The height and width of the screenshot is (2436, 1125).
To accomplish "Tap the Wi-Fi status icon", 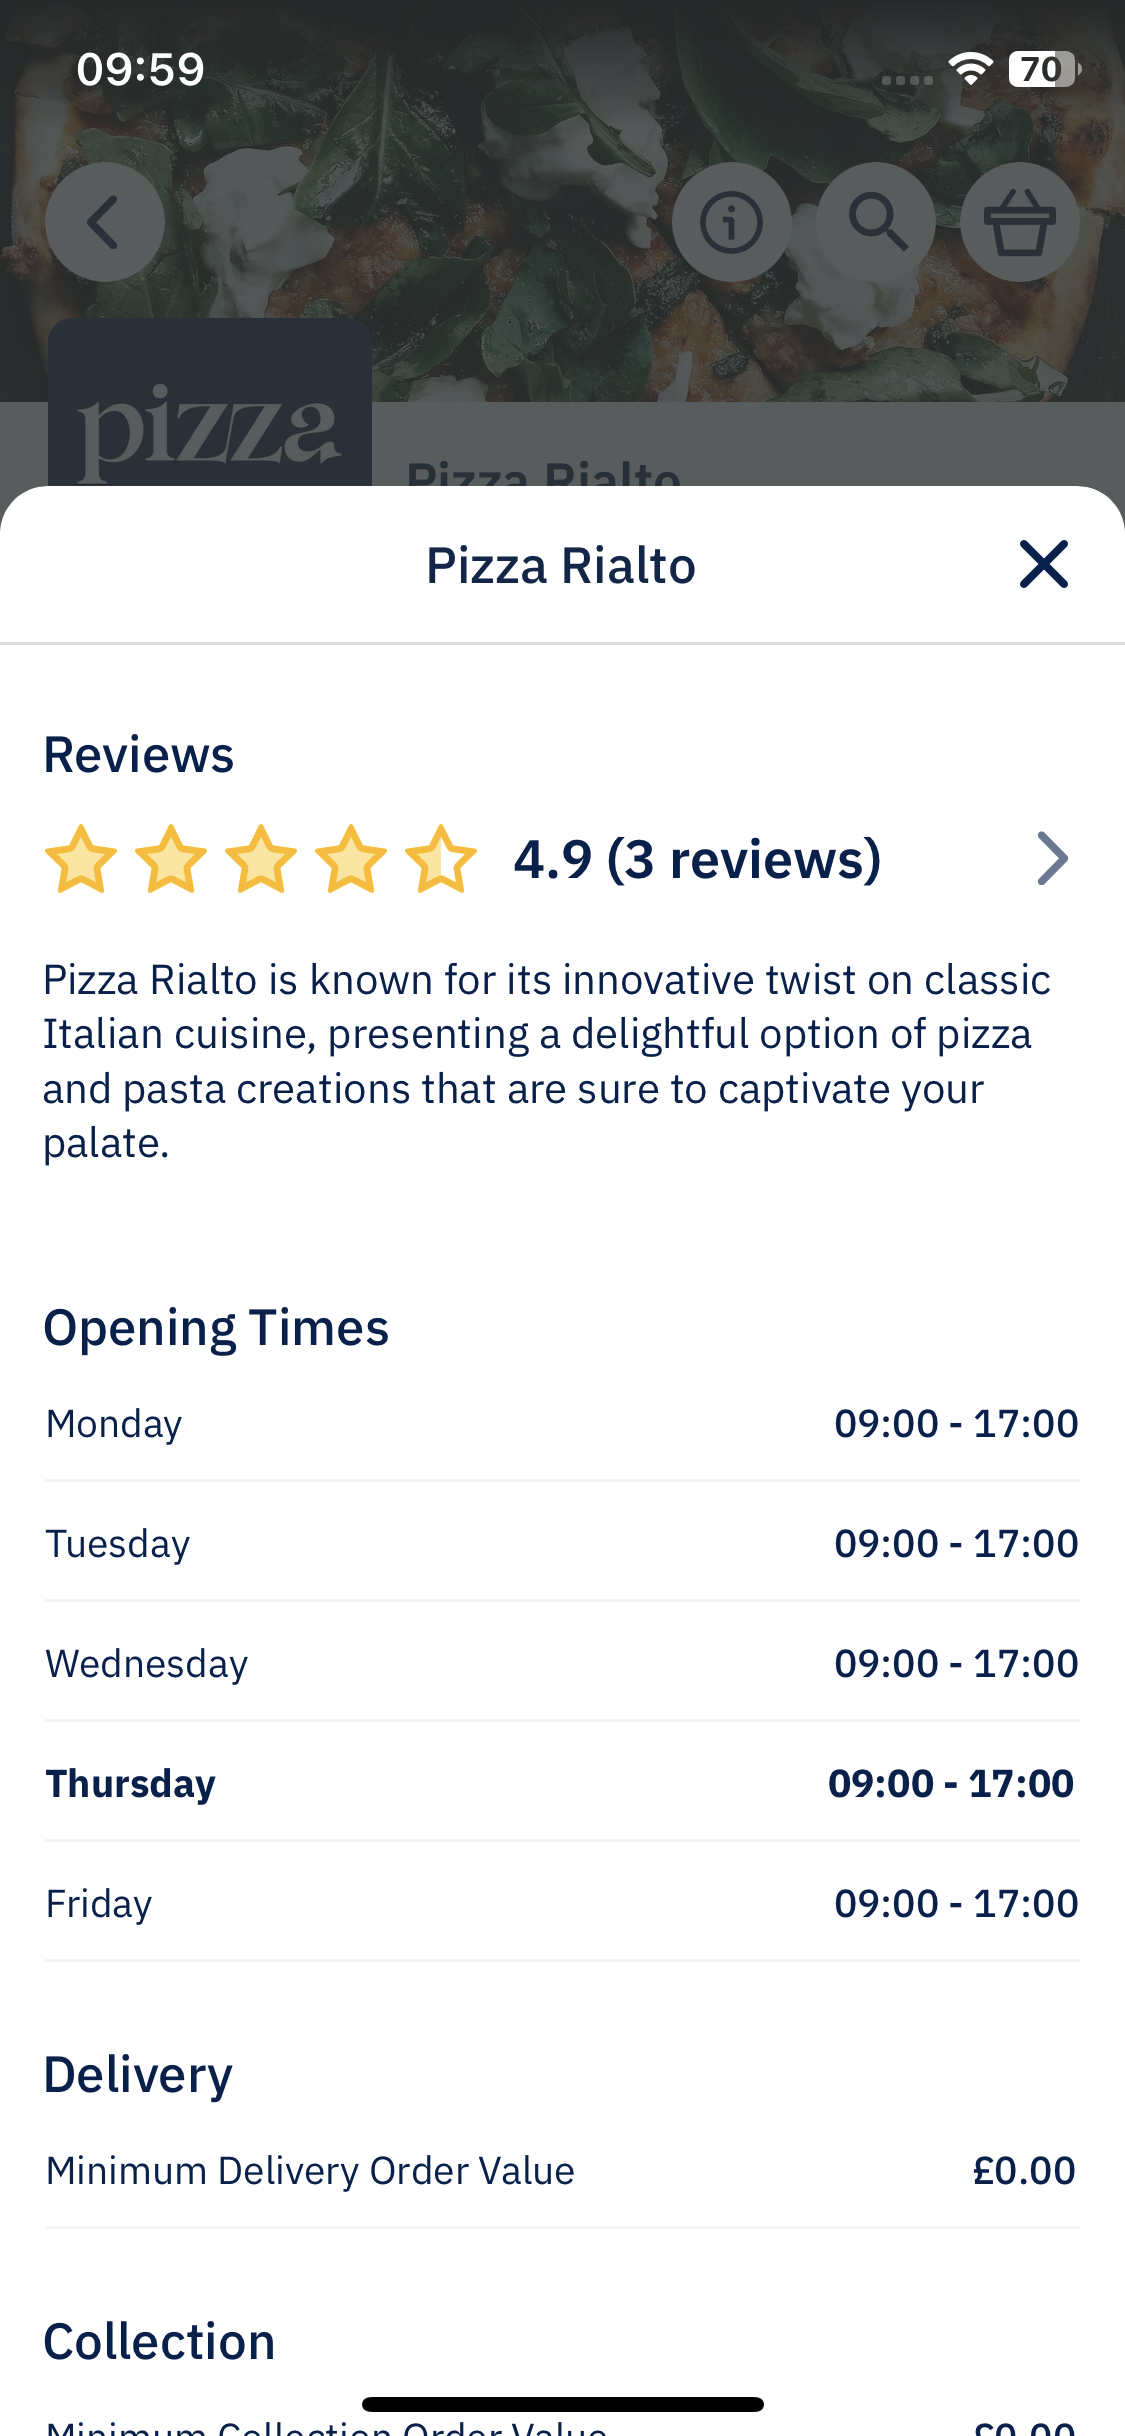I will 970,69.
